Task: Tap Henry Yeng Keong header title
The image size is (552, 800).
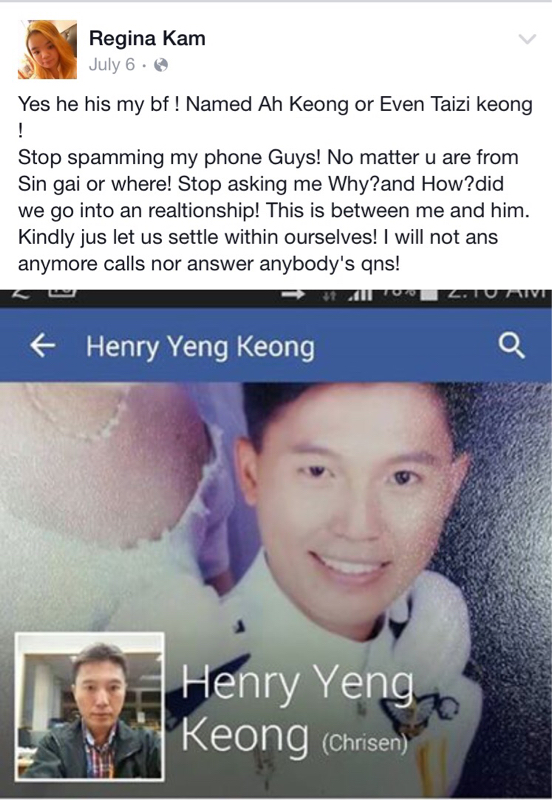Action: point(200,347)
